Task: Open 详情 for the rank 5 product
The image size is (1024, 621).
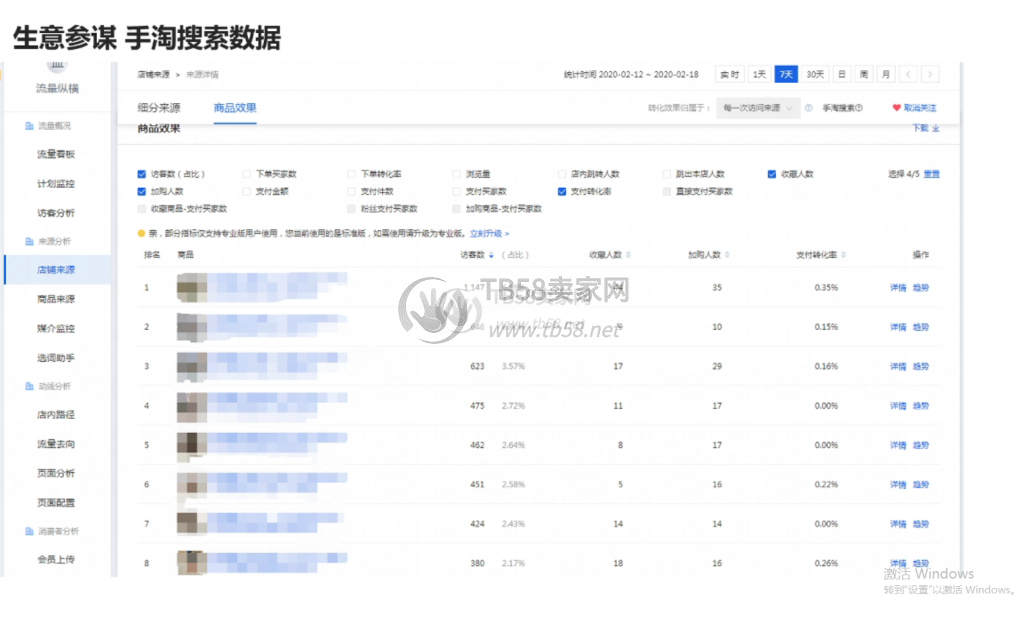Action: pos(898,445)
